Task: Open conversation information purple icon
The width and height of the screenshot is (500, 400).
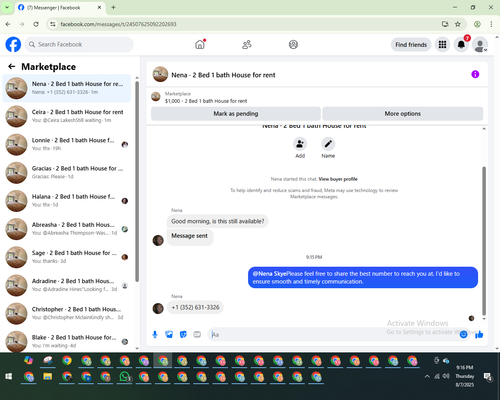Action: (475, 74)
